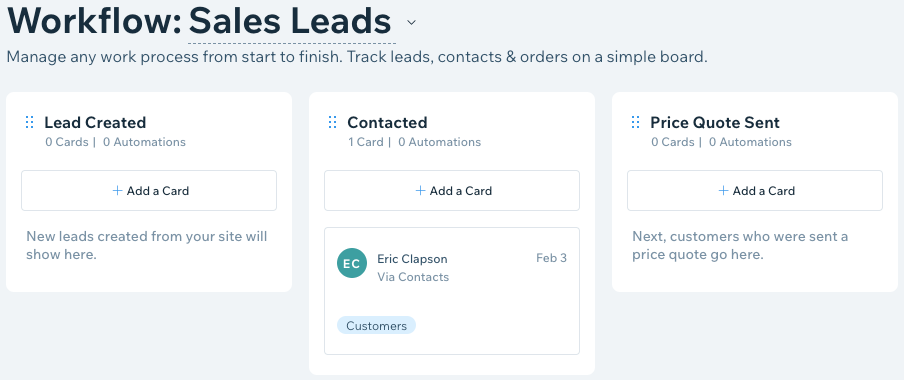Click the Lead Created column title

[x=95, y=122]
